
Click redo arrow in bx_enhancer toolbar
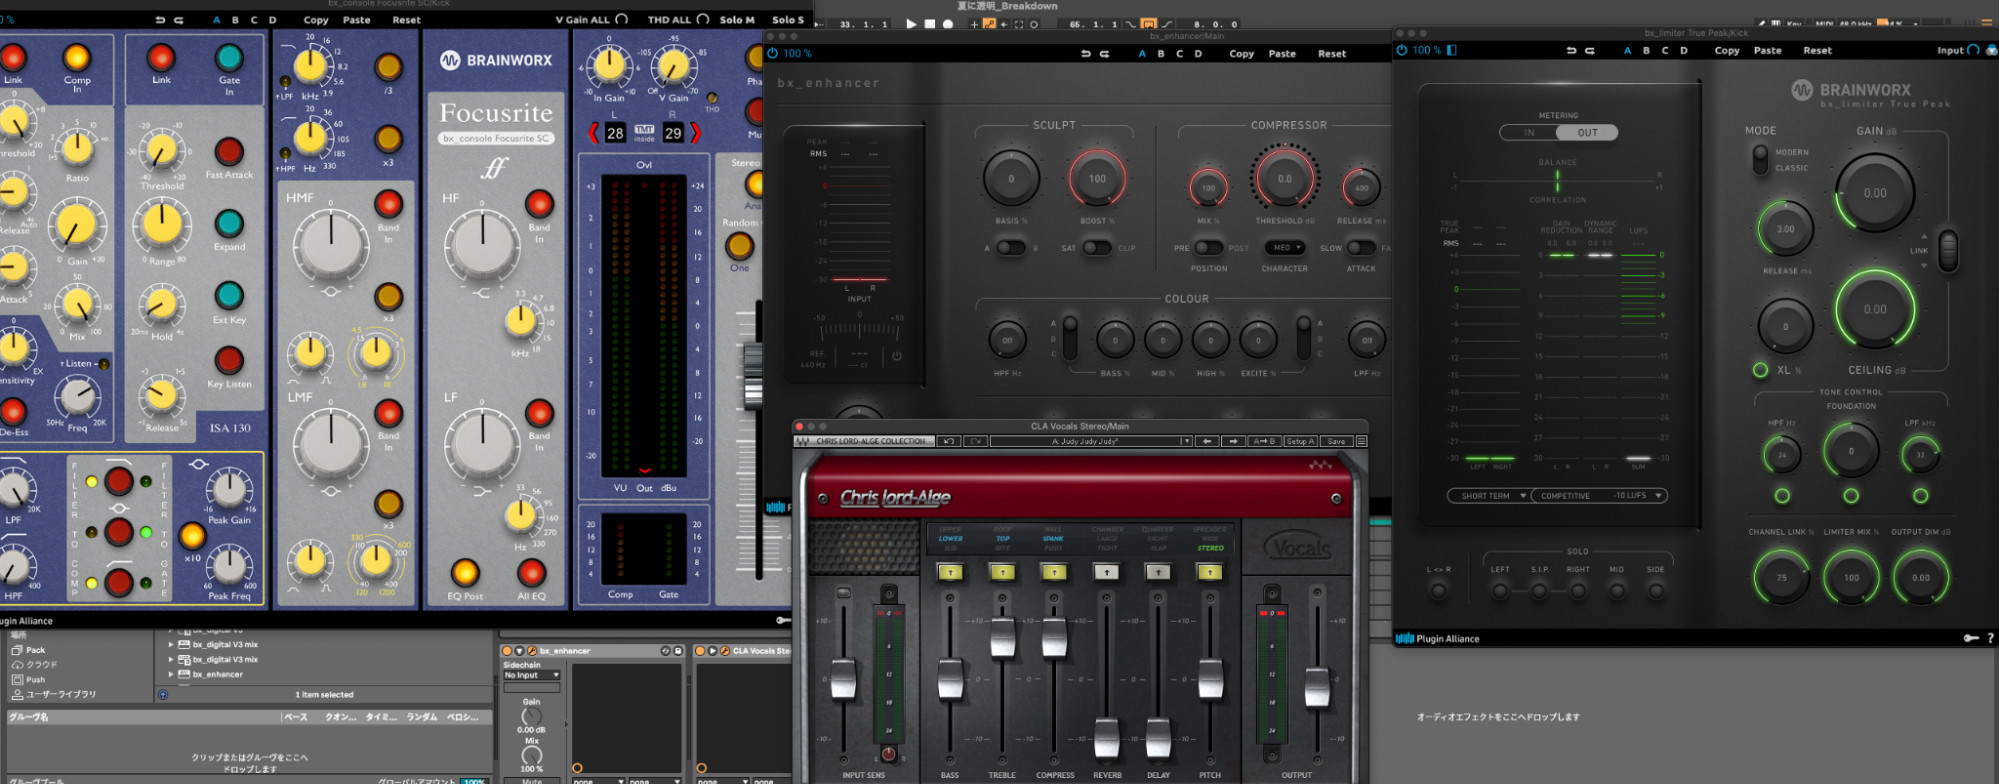(x=1104, y=54)
